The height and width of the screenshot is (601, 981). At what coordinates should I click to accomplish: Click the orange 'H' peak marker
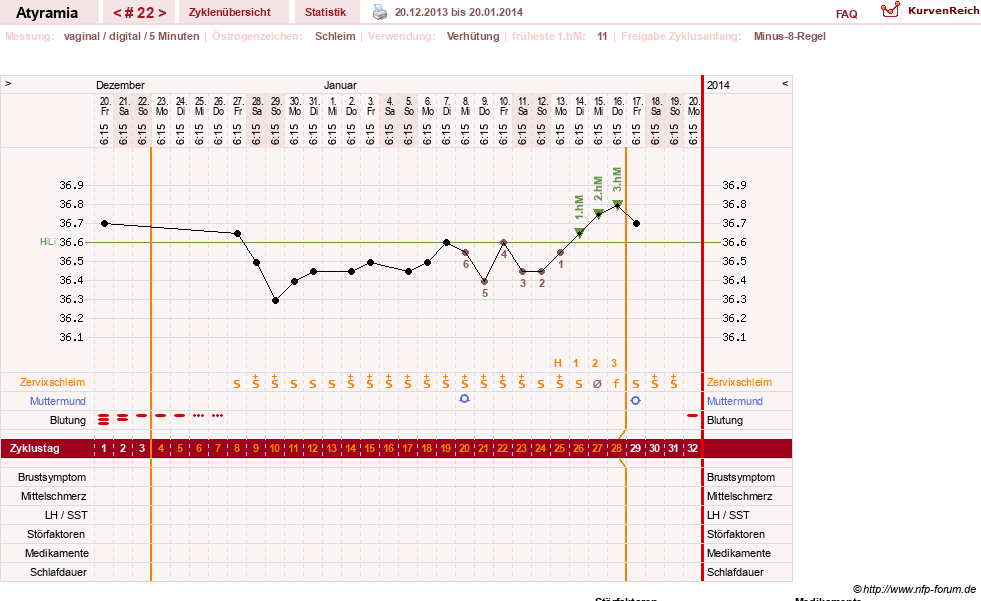pyautogui.click(x=558, y=363)
